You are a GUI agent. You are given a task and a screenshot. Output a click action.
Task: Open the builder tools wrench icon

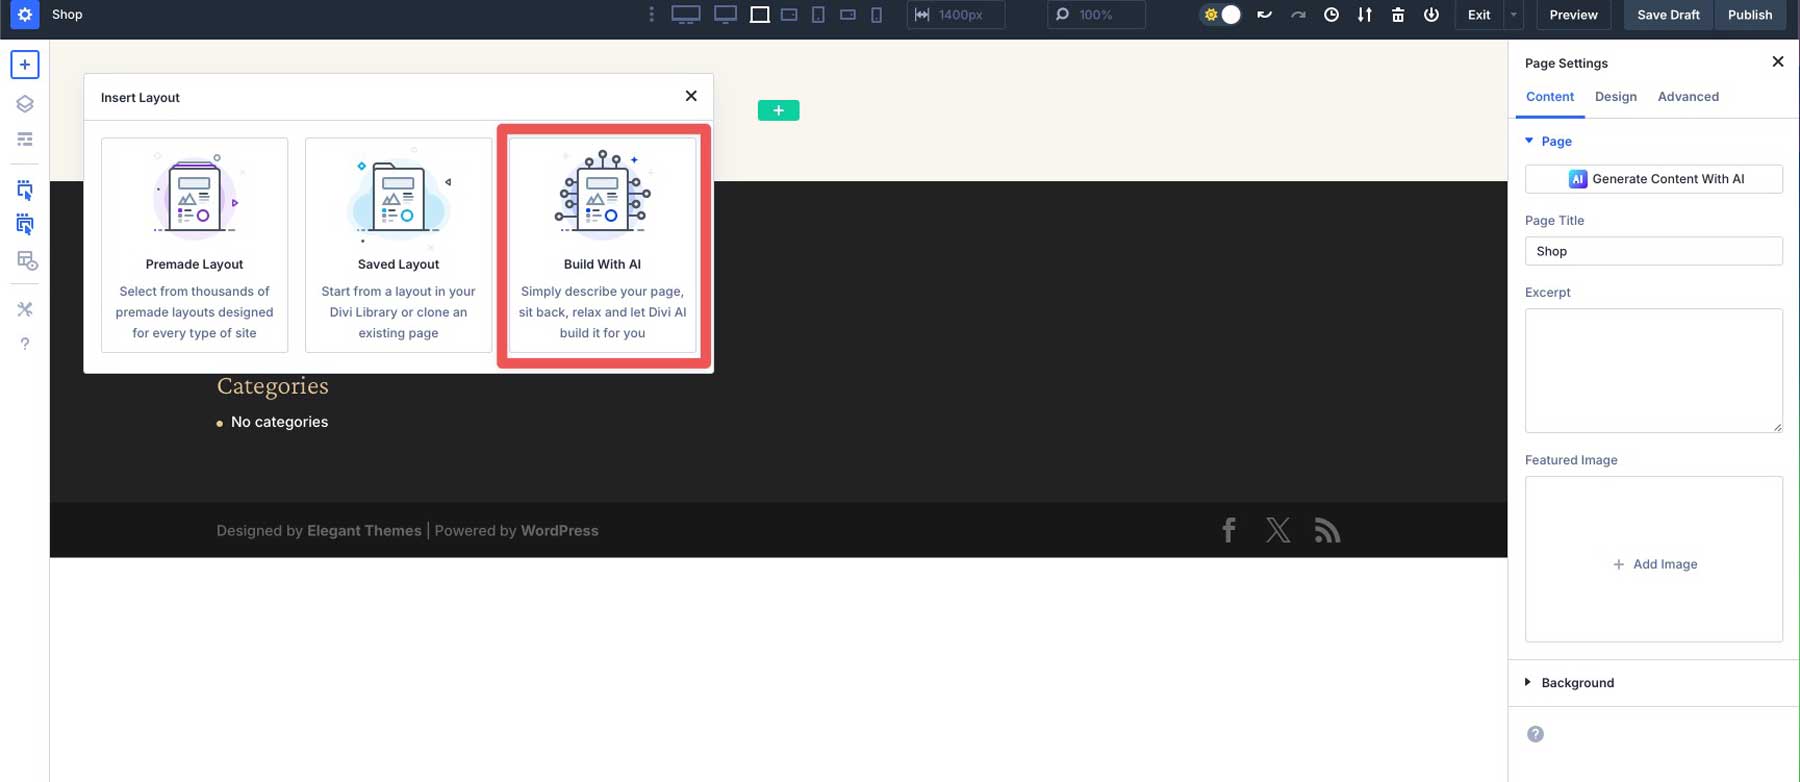[x=25, y=309]
